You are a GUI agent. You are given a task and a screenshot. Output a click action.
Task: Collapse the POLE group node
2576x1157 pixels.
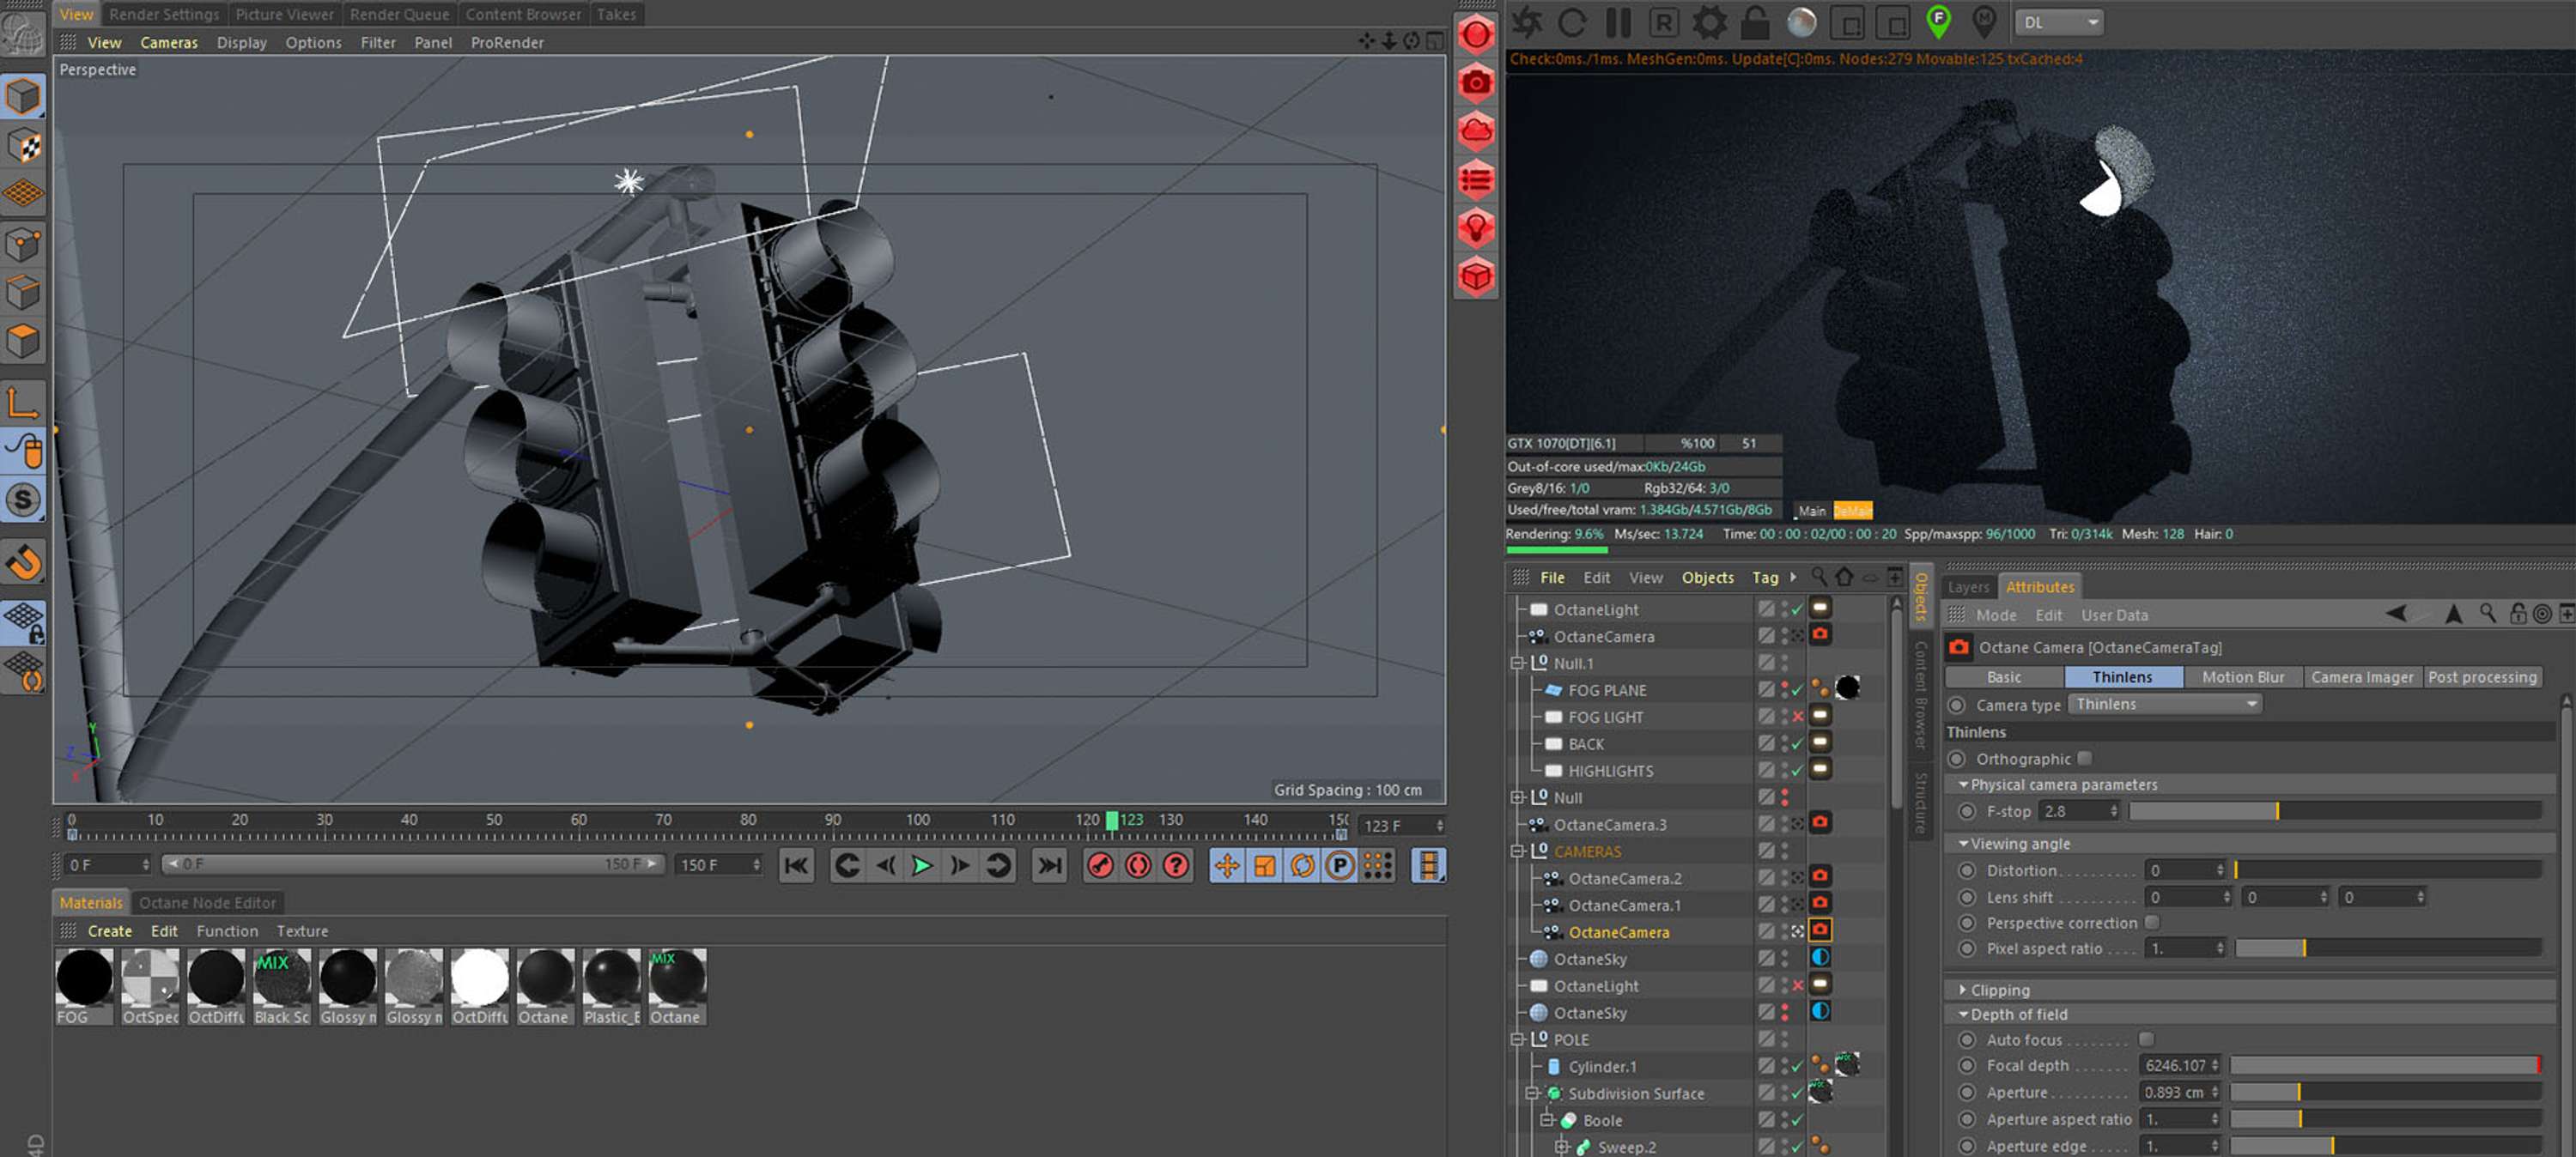pyautogui.click(x=1518, y=1040)
